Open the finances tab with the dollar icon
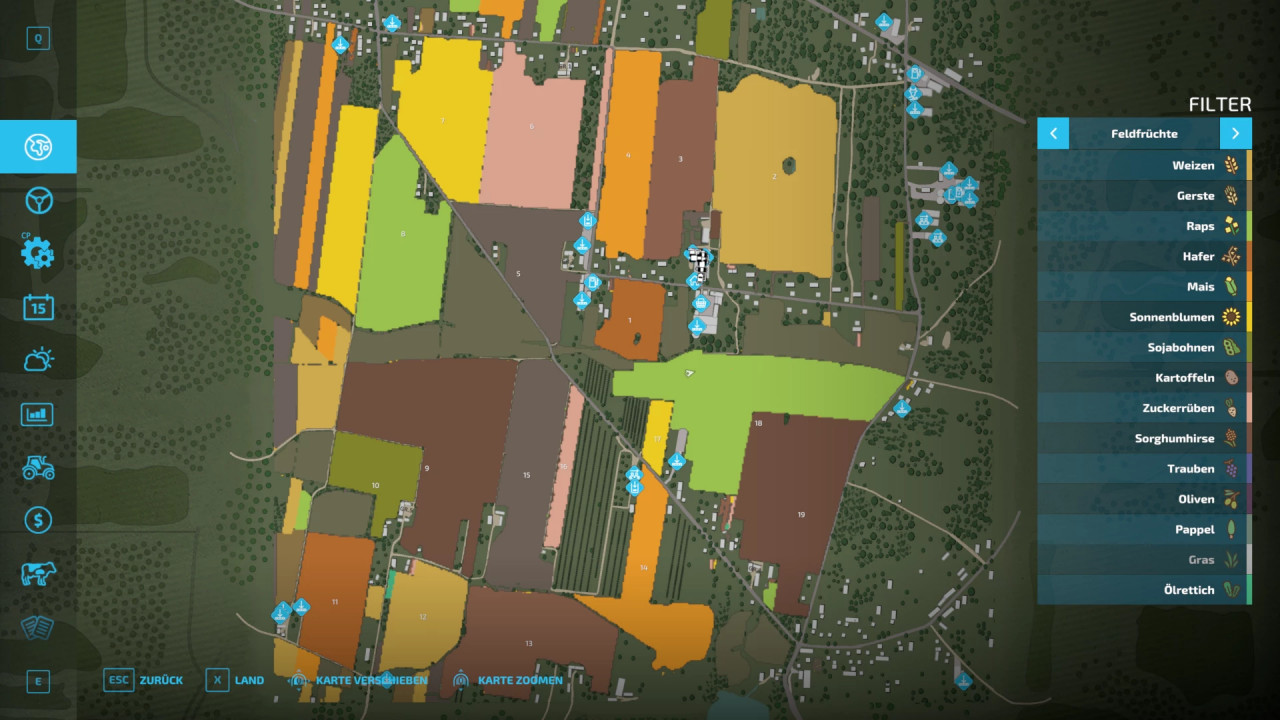The height and width of the screenshot is (720, 1280). 38,520
